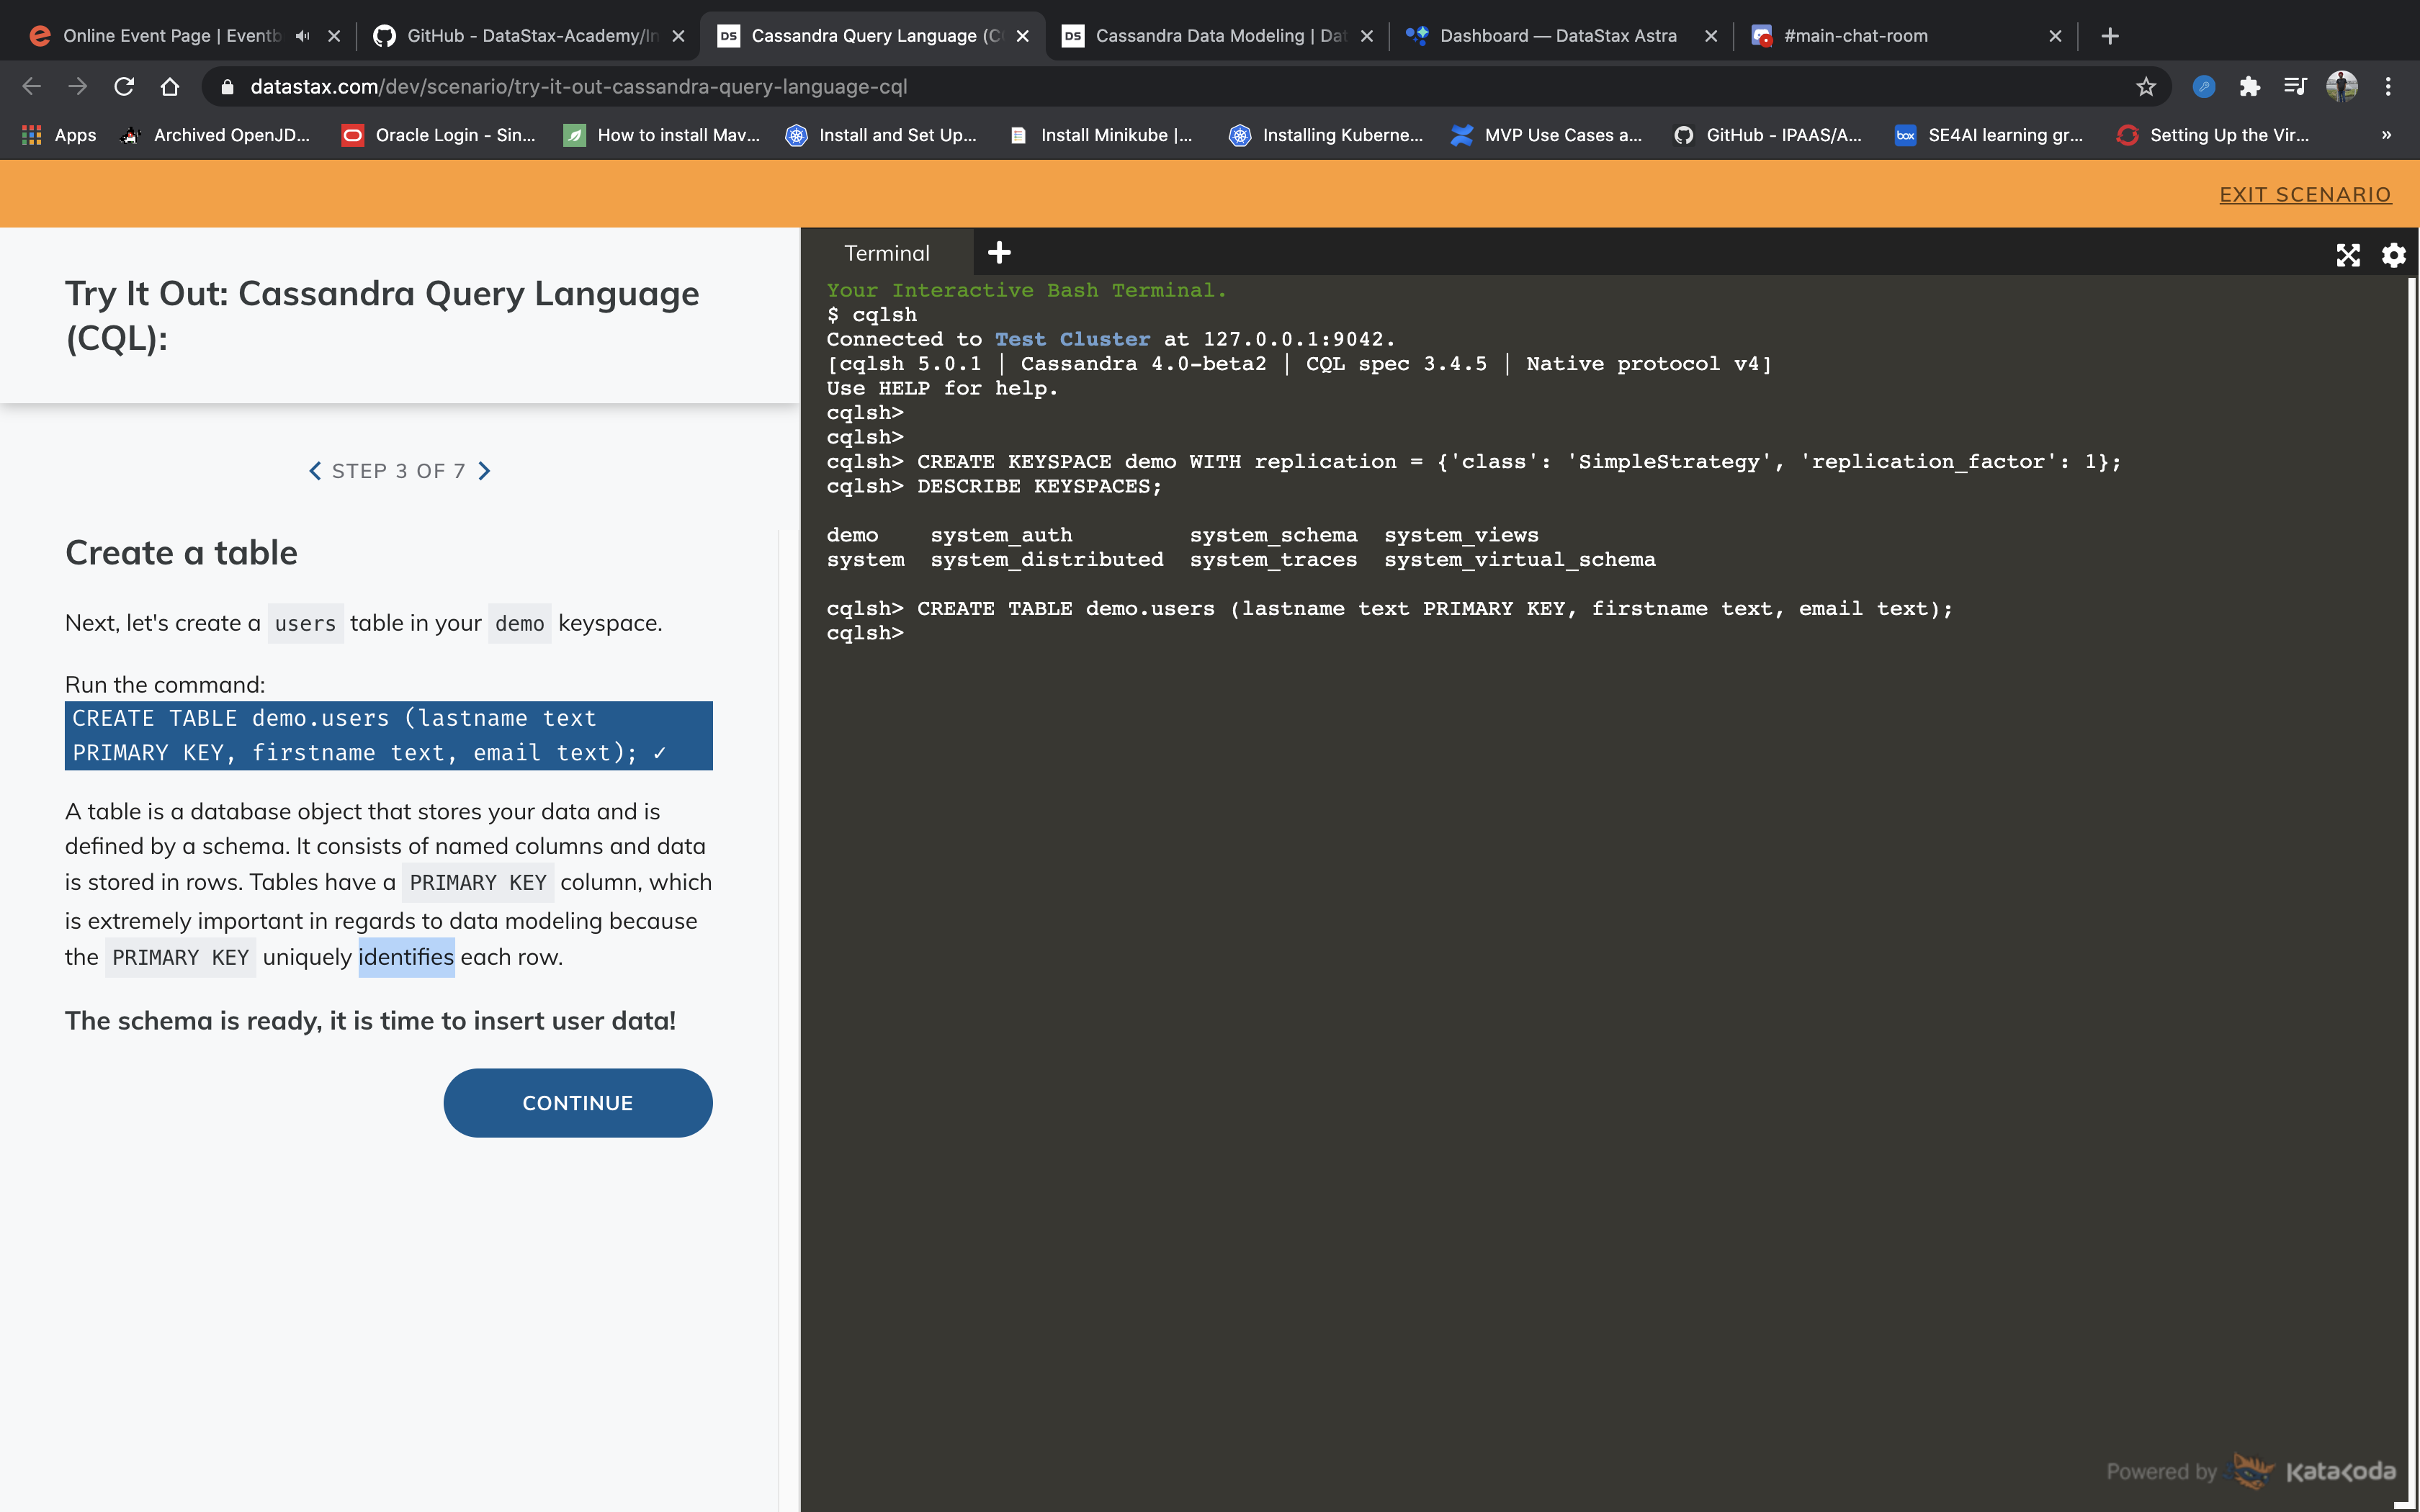Close the Online Event Page tab
The image size is (2420, 1512).
pyautogui.click(x=334, y=36)
